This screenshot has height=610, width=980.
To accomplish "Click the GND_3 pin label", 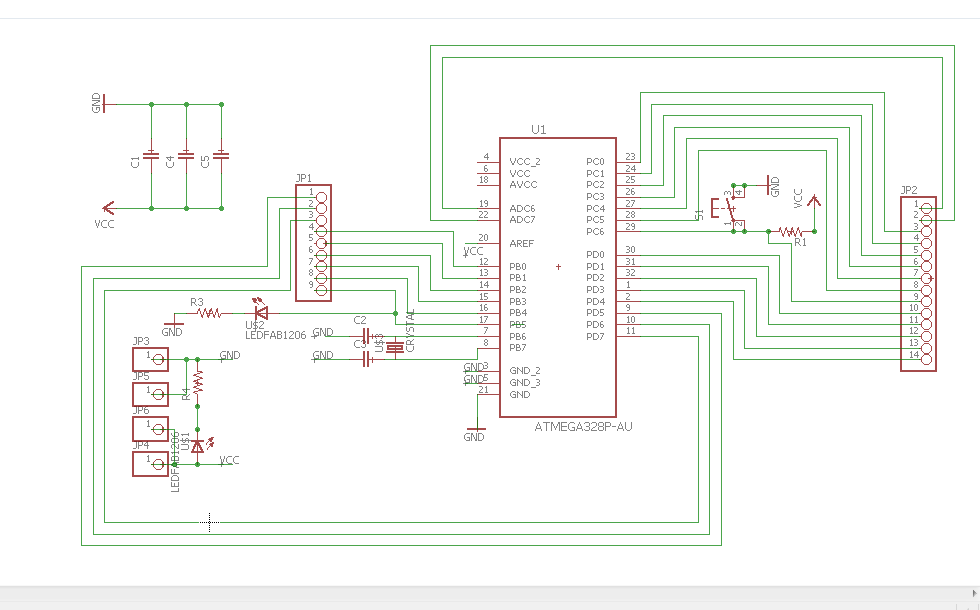I will (525, 383).
